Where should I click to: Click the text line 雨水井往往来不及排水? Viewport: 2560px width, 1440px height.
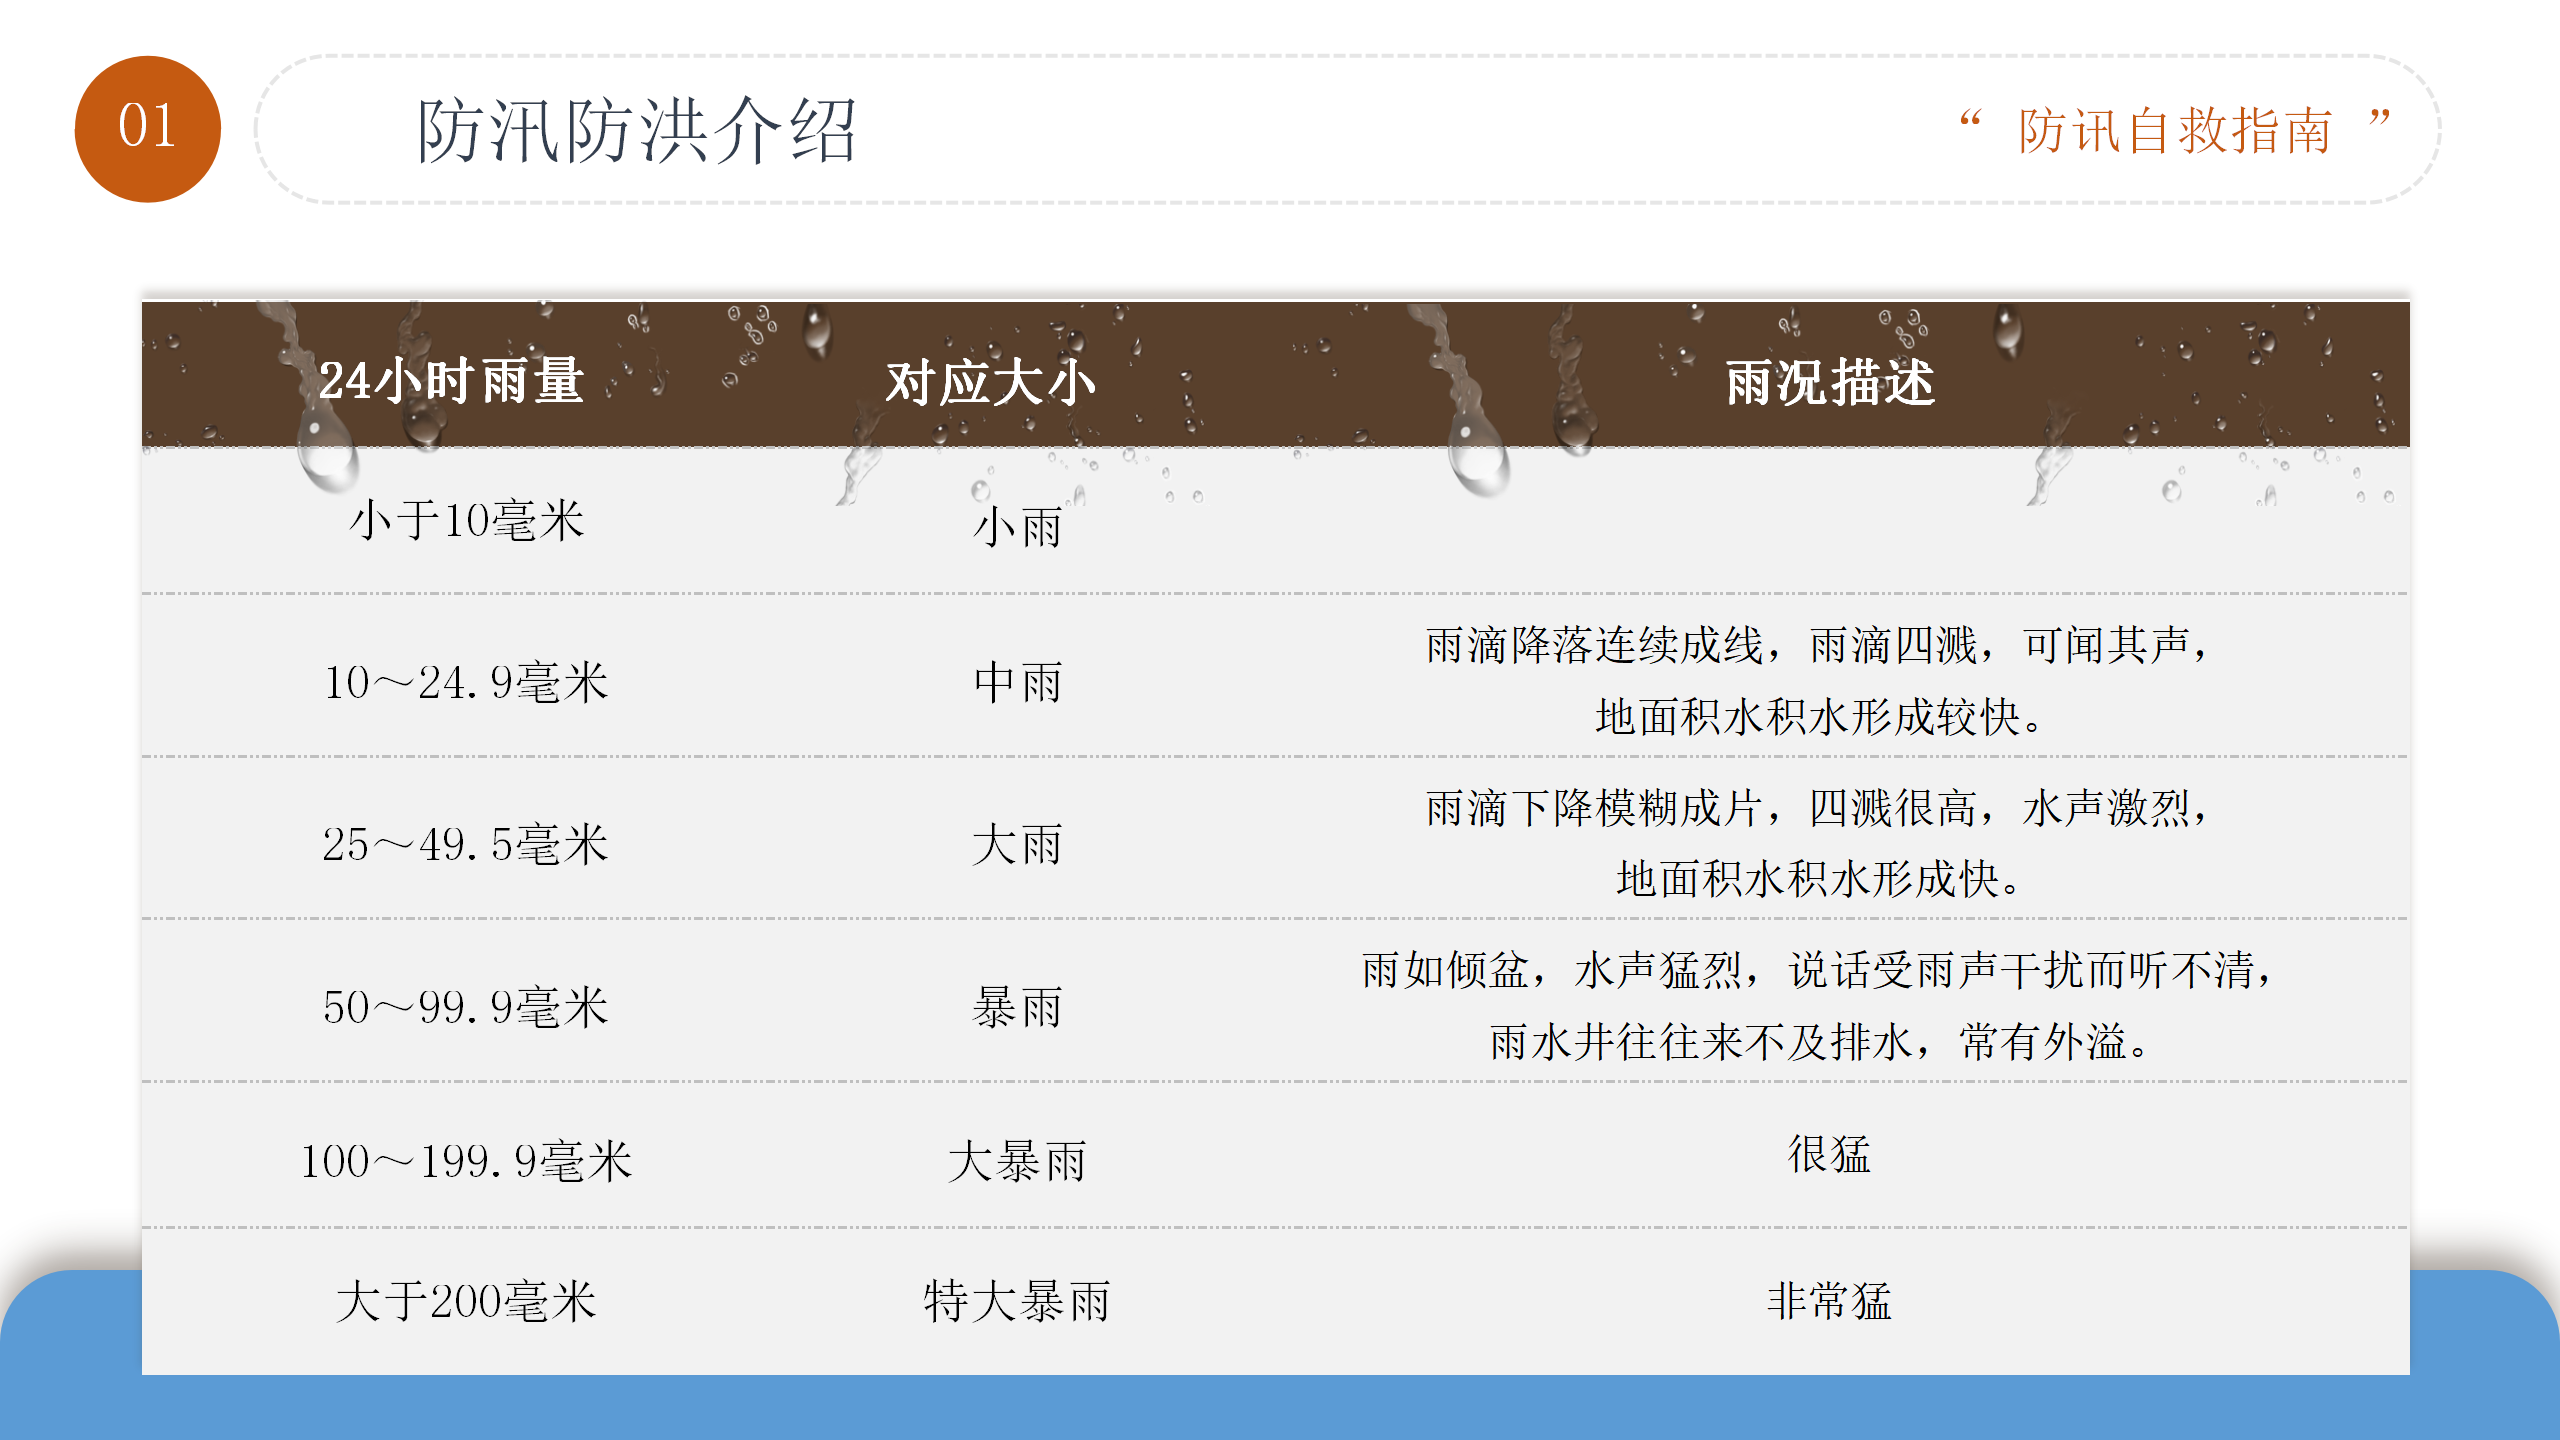click(1702, 1042)
